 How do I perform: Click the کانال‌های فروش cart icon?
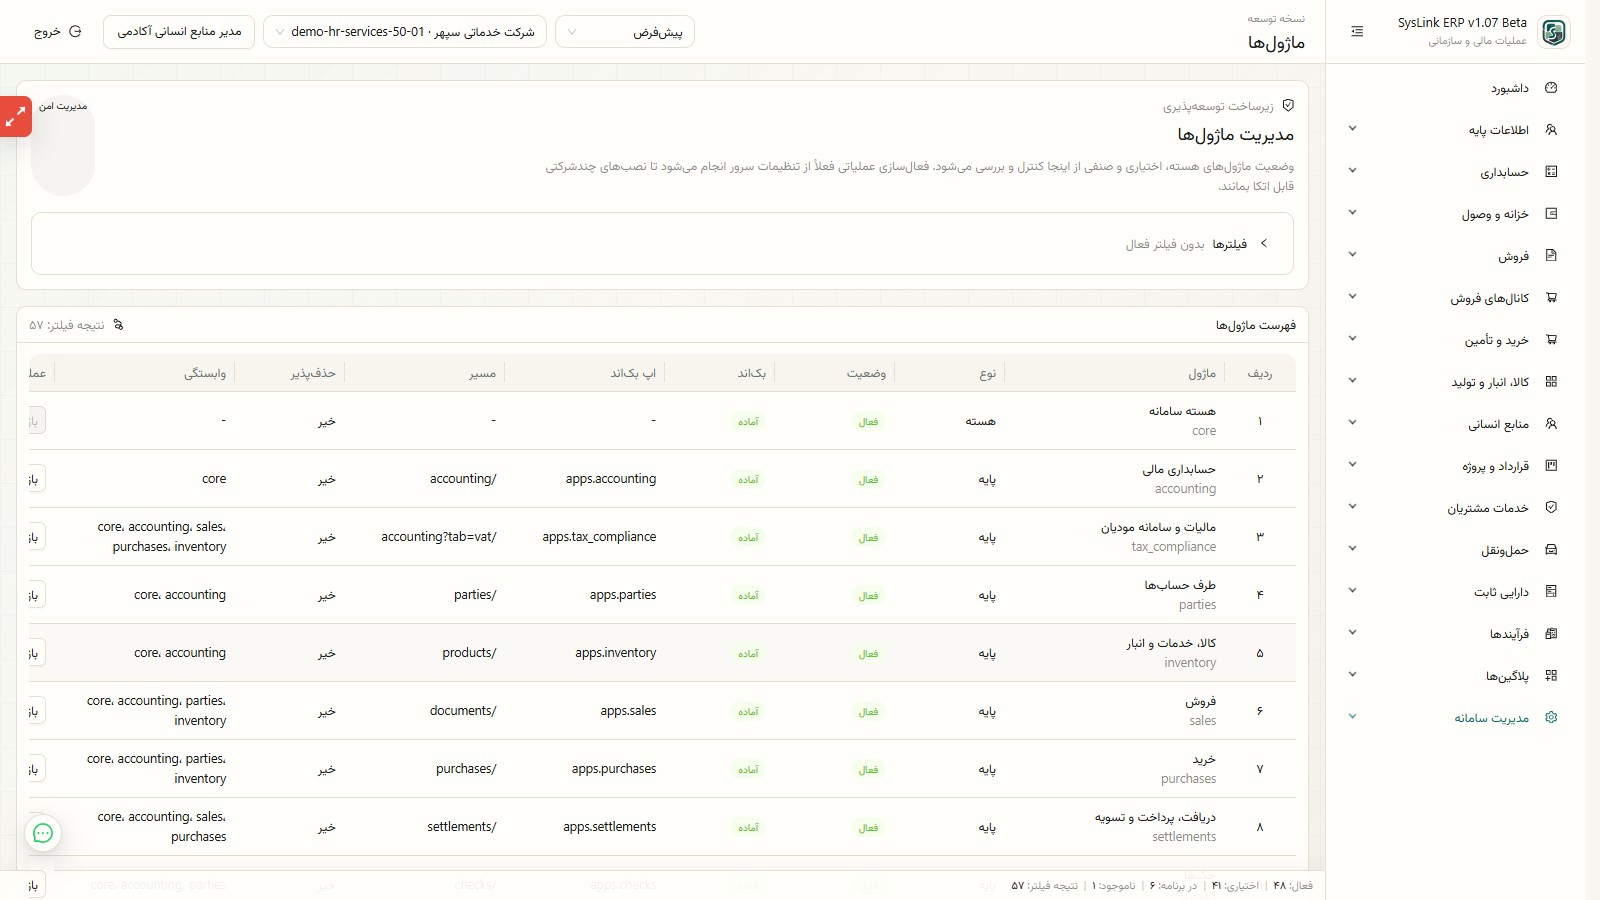click(x=1551, y=298)
